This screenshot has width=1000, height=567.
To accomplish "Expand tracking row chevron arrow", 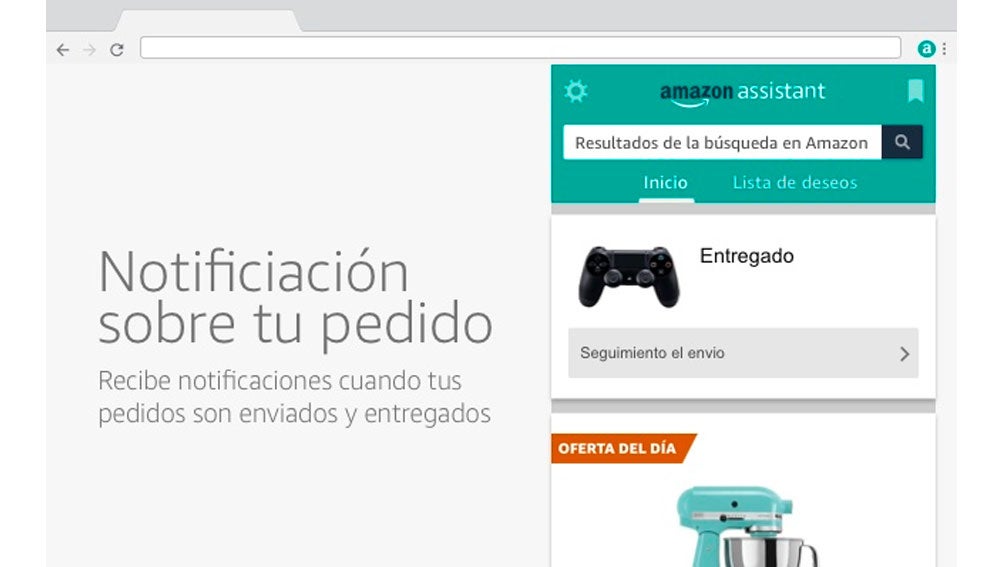I will (904, 354).
